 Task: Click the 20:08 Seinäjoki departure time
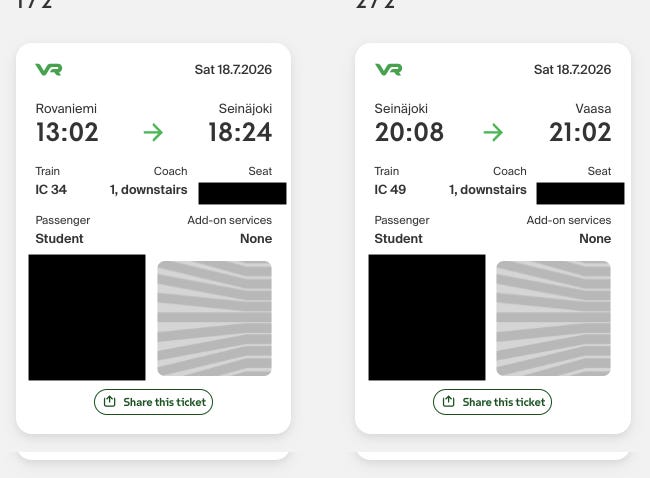409,132
